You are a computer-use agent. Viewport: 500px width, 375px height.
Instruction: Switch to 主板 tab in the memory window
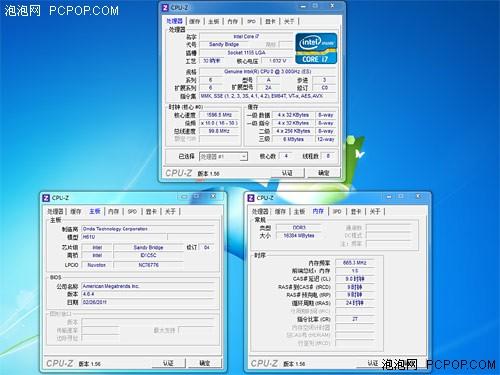pyautogui.click(x=299, y=211)
